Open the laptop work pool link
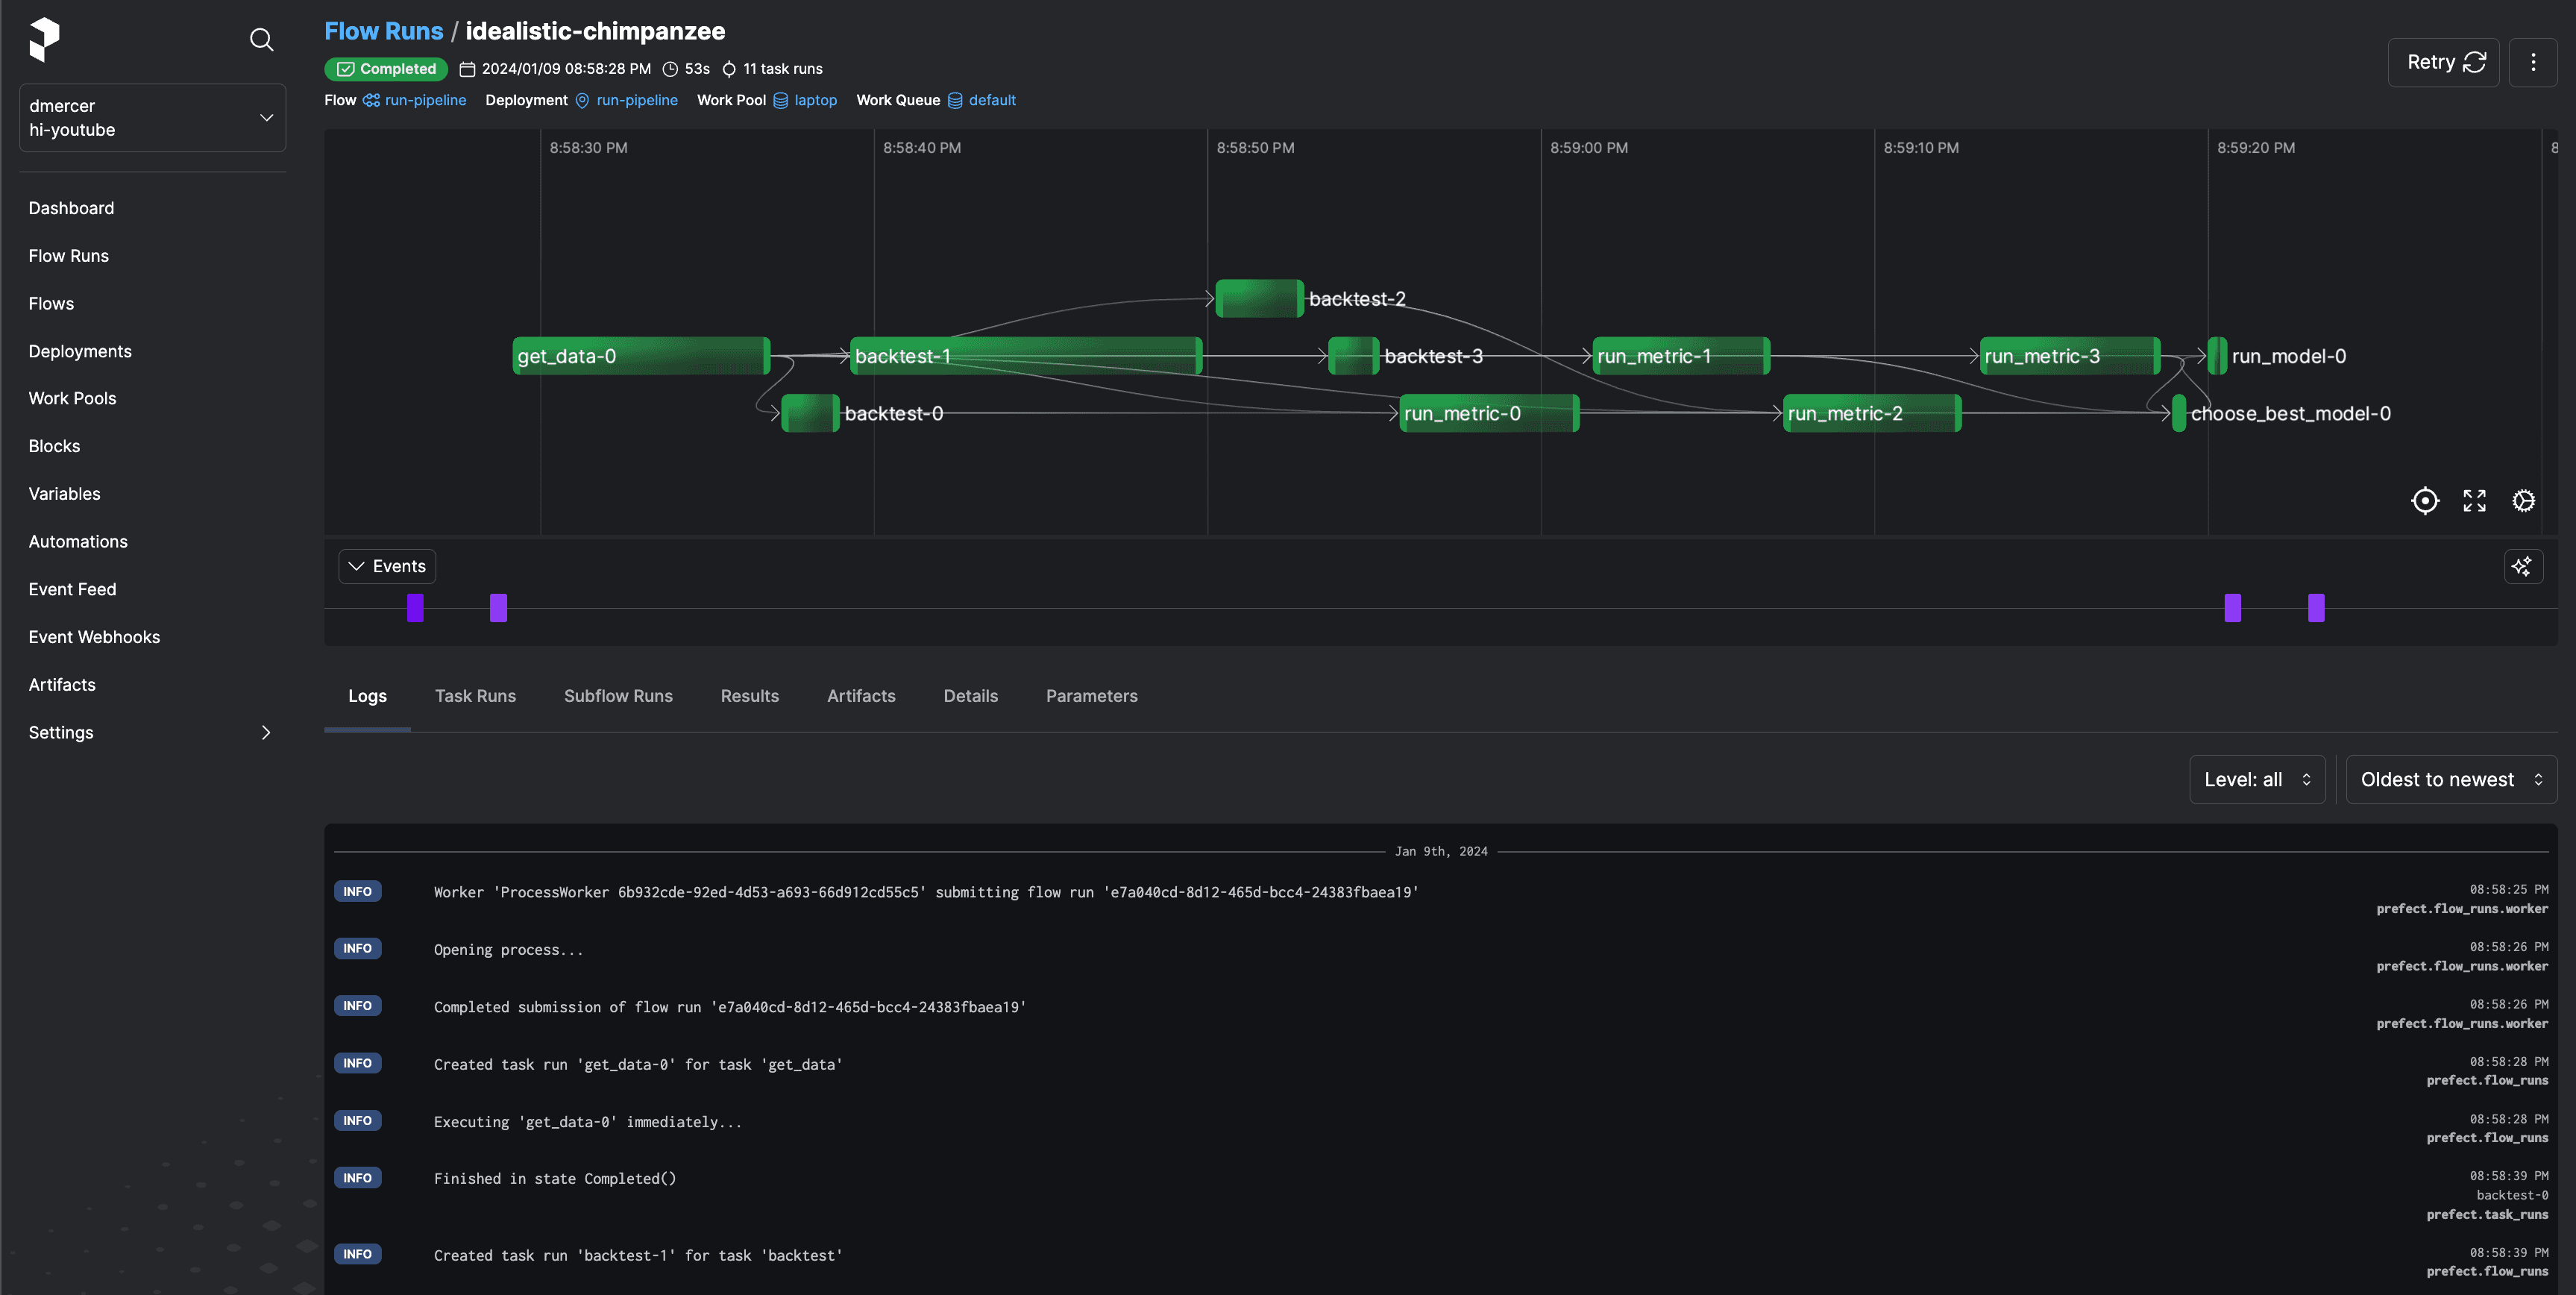The image size is (2576, 1295). (x=815, y=100)
